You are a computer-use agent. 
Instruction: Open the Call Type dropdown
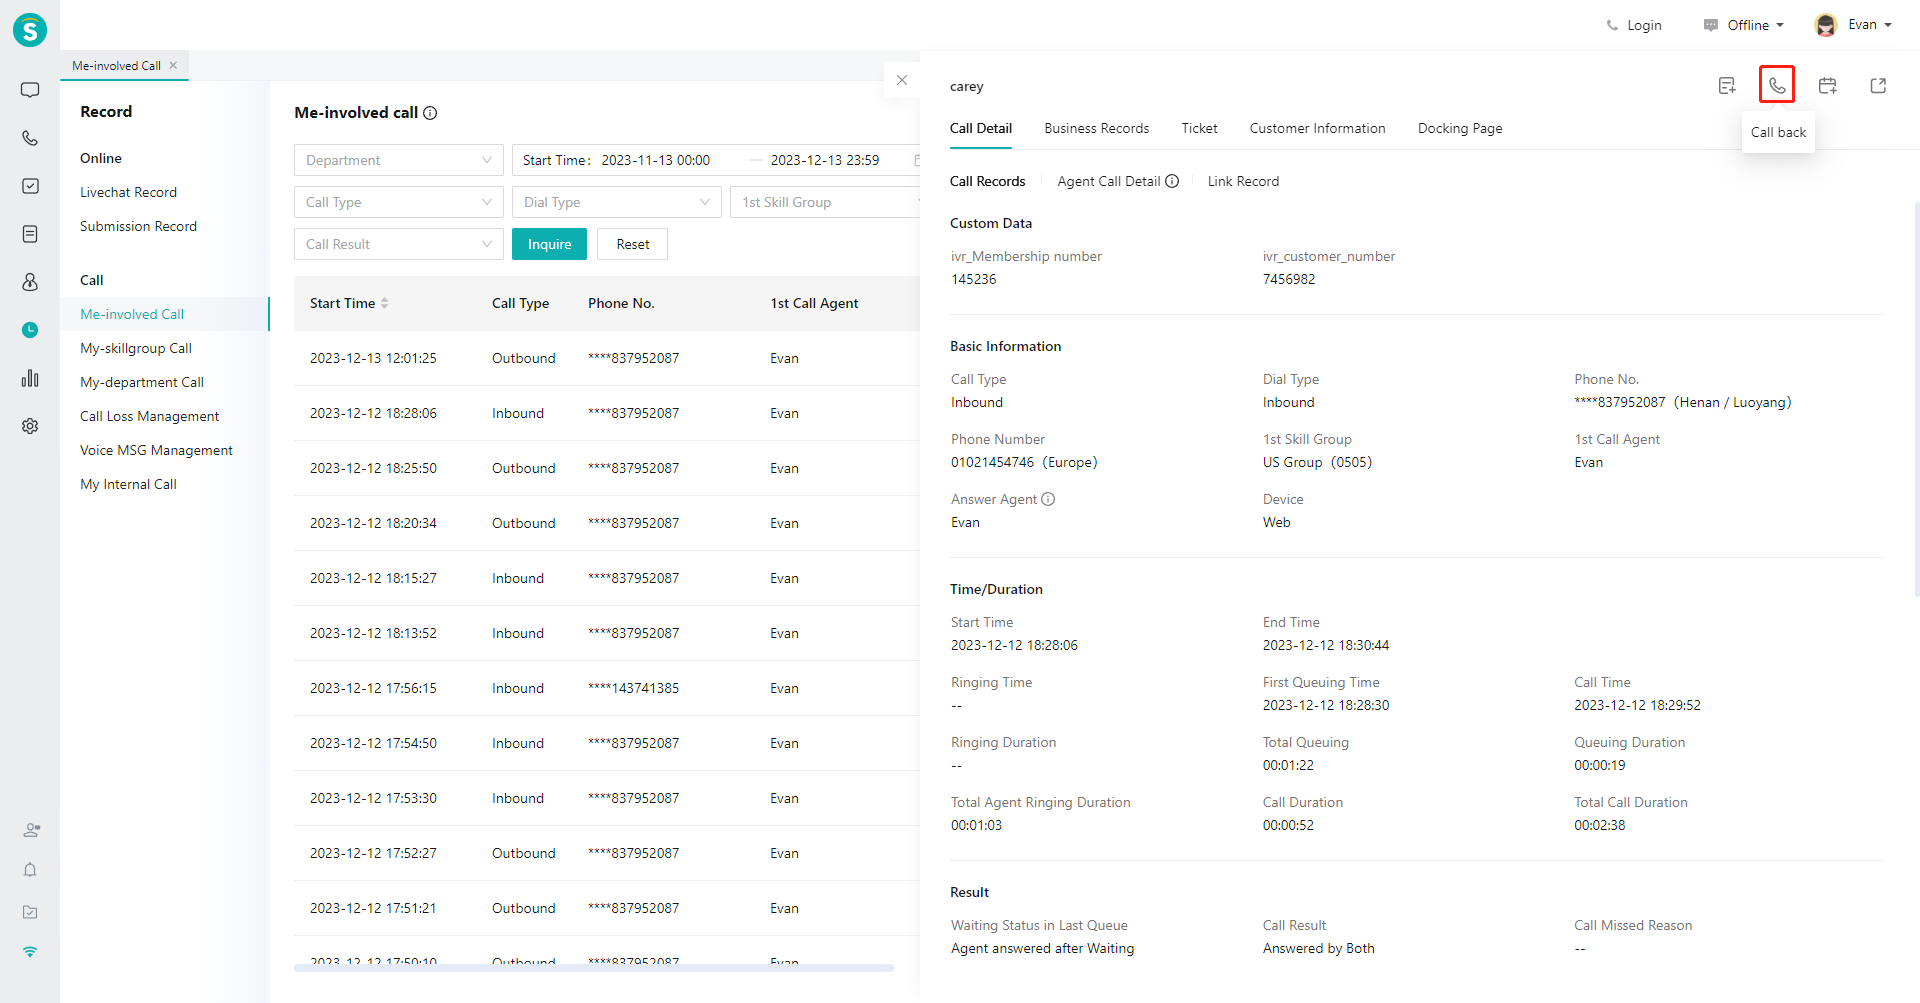[x=399, y=202]
